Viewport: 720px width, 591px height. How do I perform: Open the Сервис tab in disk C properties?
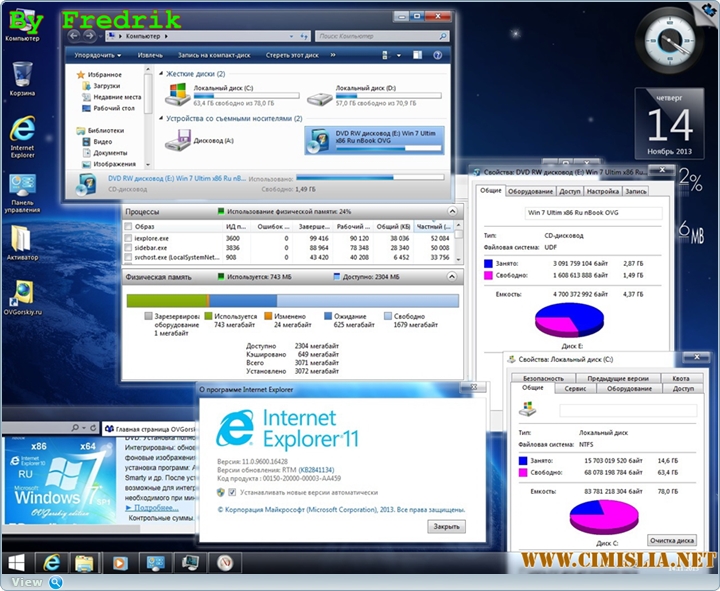tap(574, 388)
